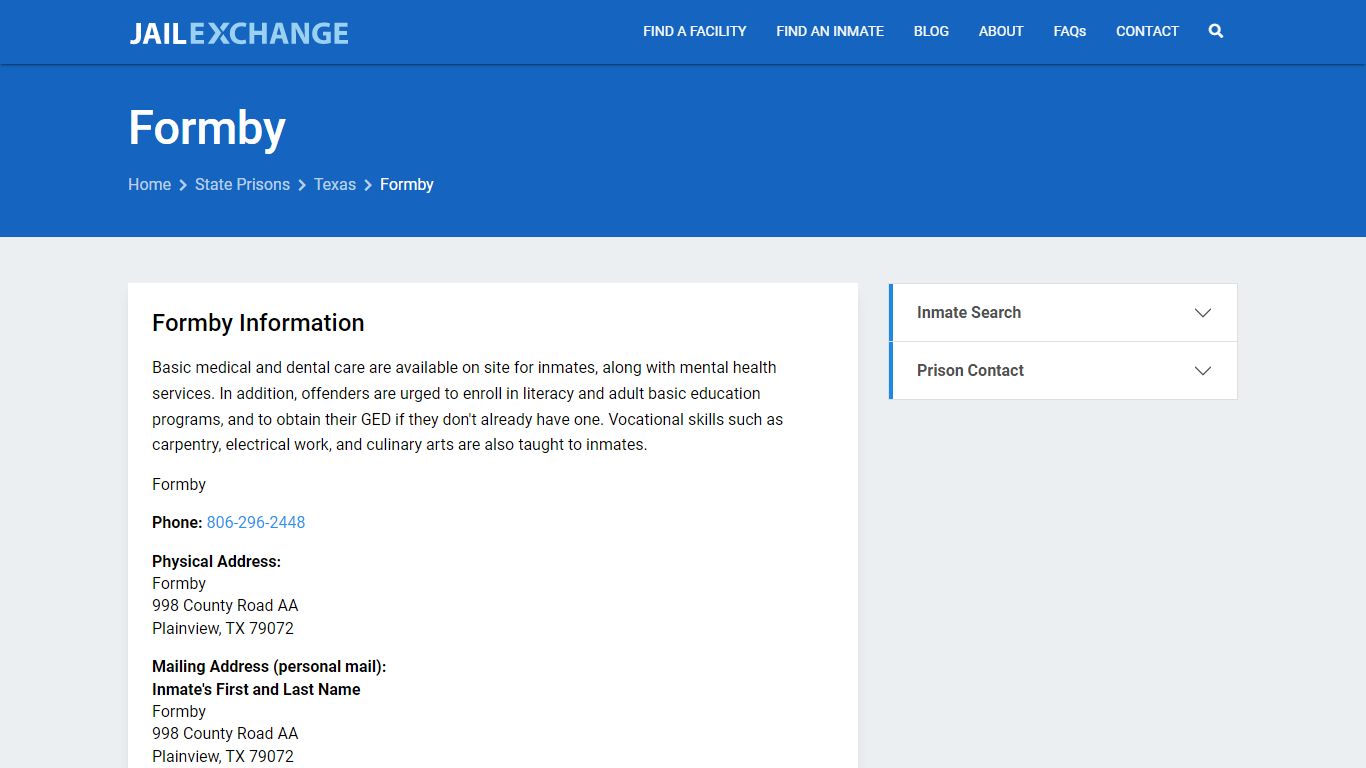Select the Mailing Address (personal mail) label

[x=269, y=666]
